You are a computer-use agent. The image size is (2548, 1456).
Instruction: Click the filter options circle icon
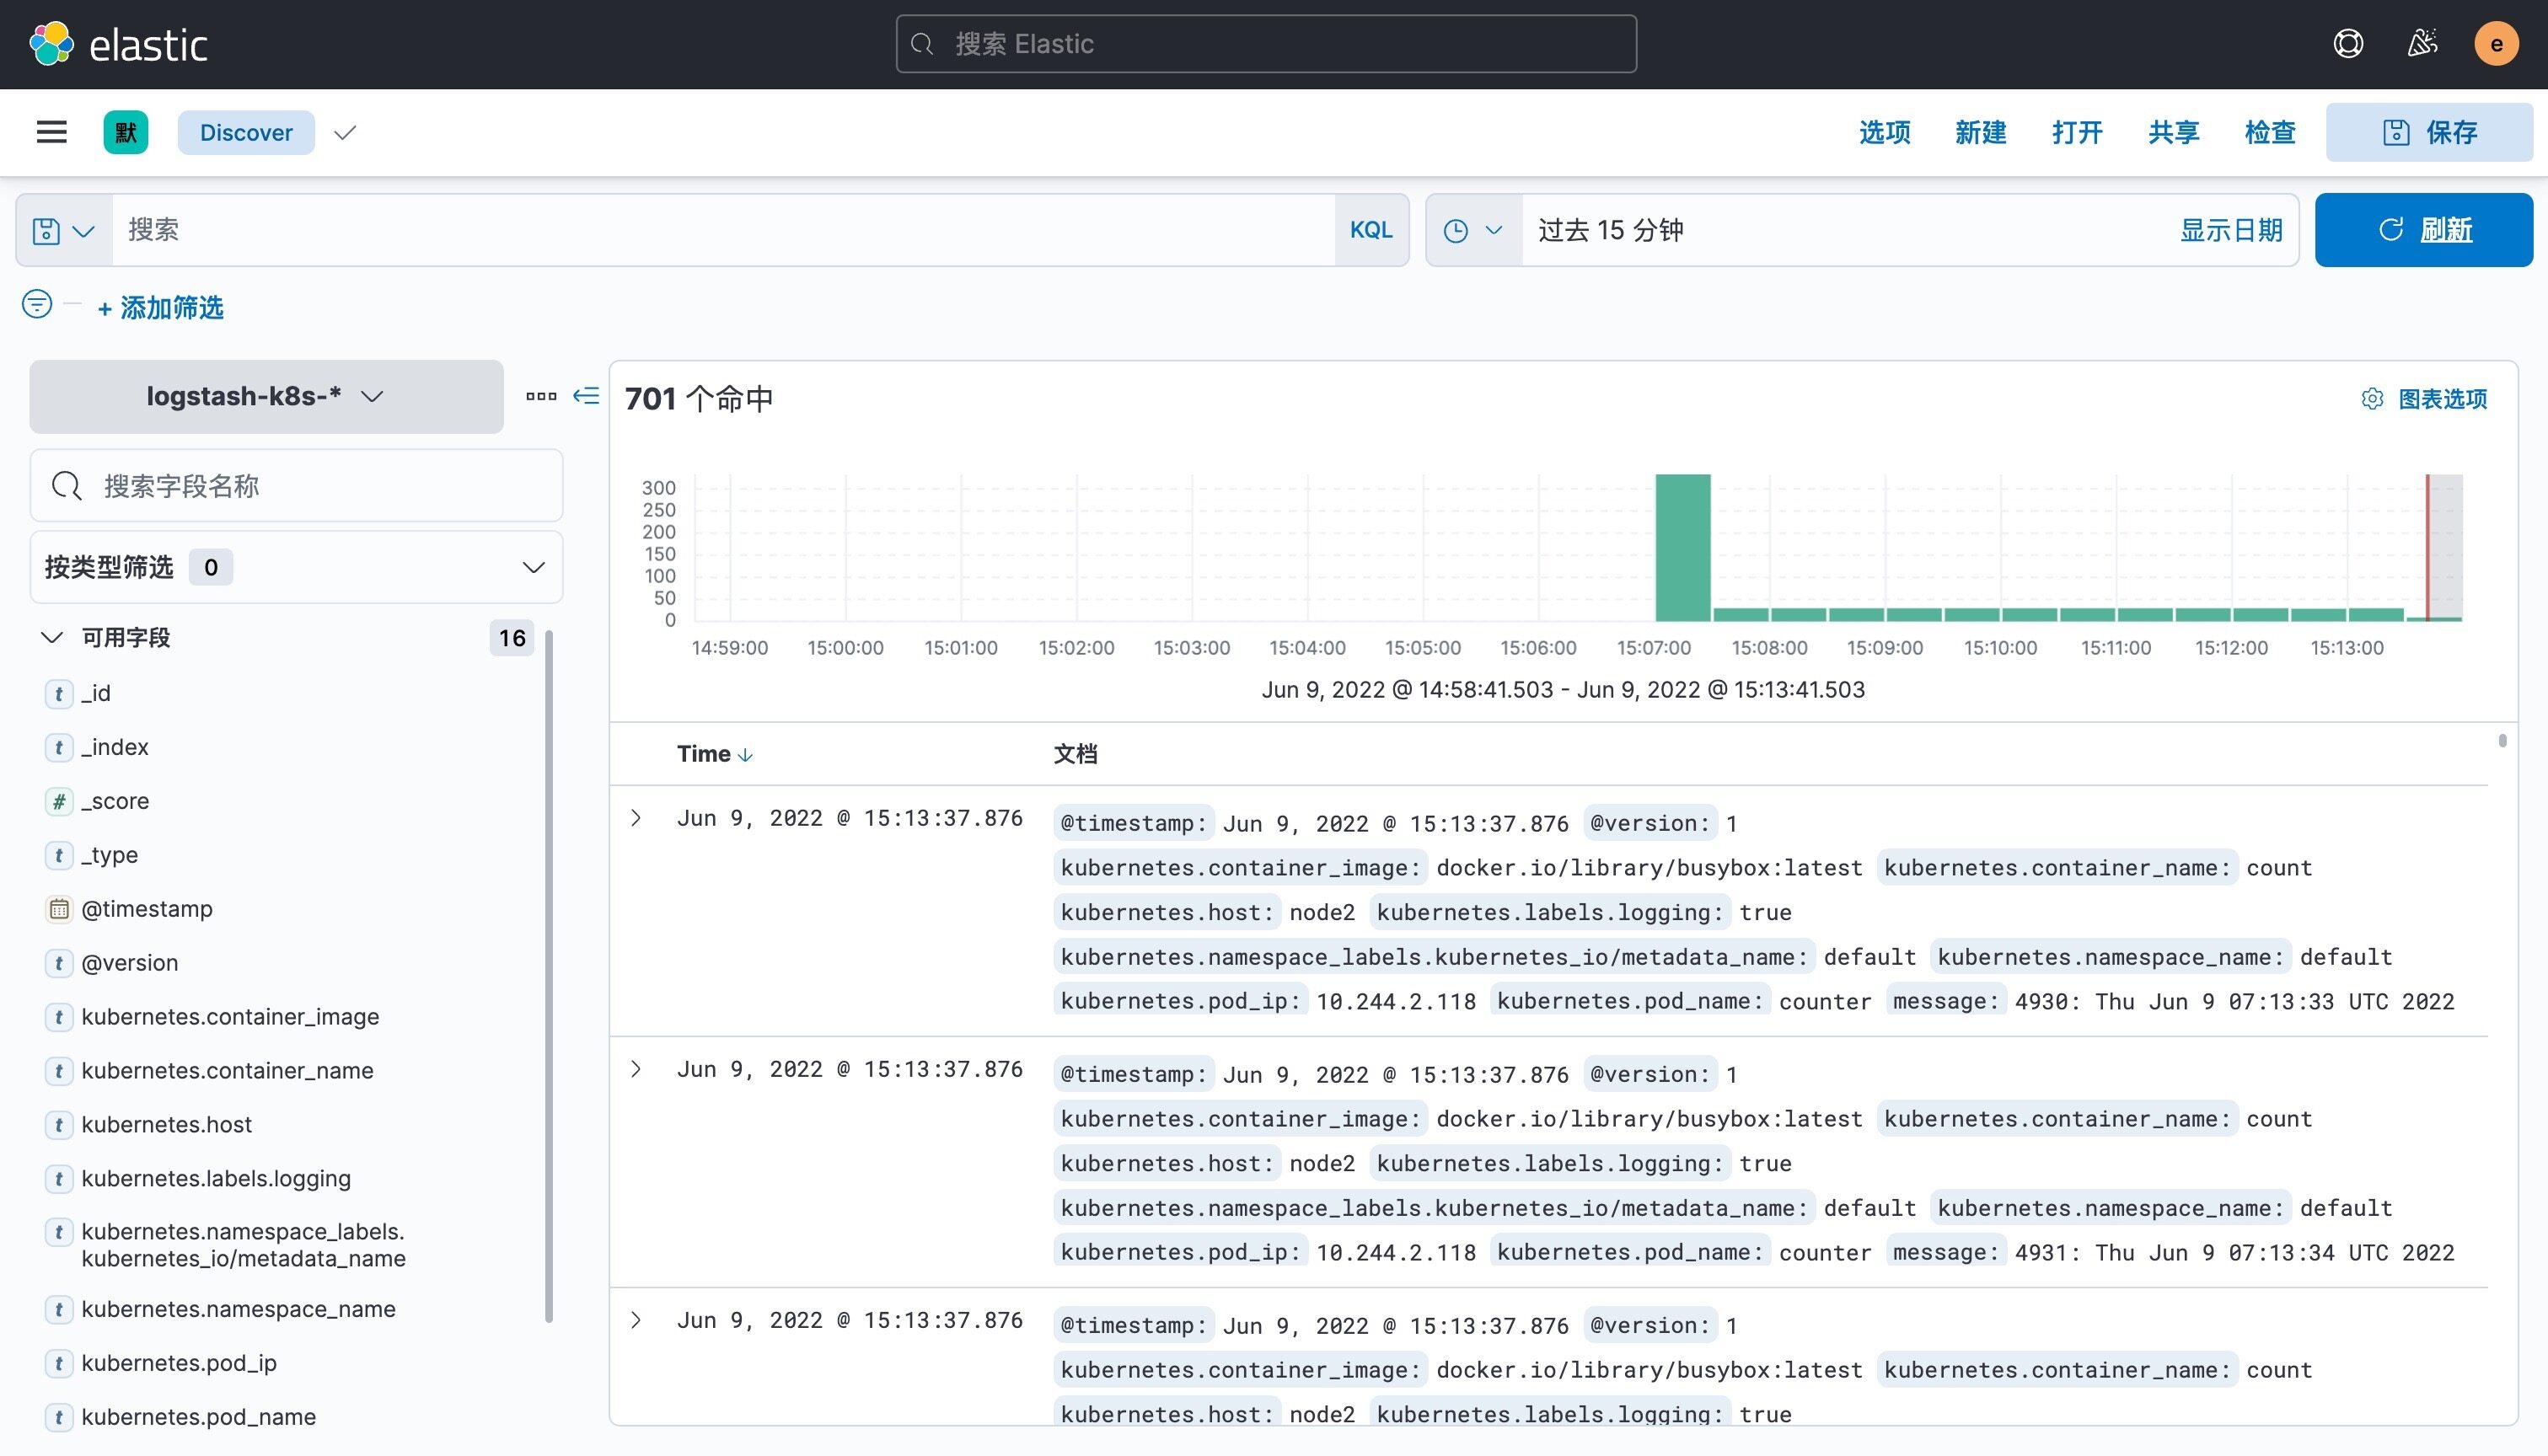pos(37,304)
